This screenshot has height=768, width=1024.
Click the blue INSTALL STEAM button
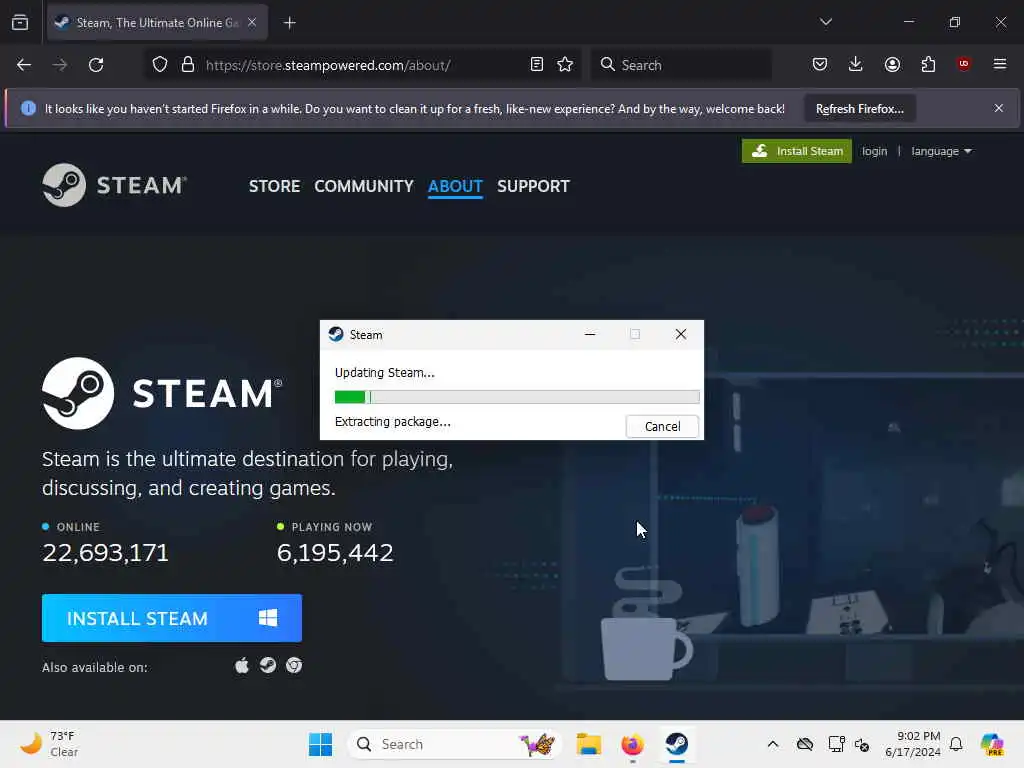(172, 618)
